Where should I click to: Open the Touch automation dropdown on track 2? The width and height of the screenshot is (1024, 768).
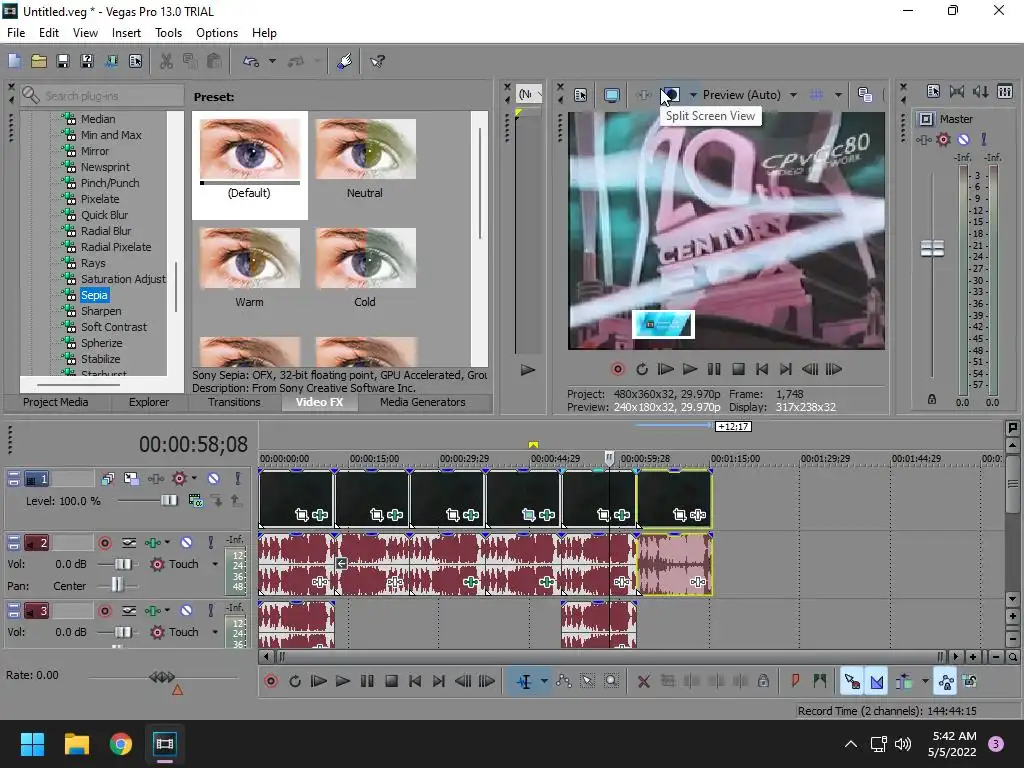(215, 564)
